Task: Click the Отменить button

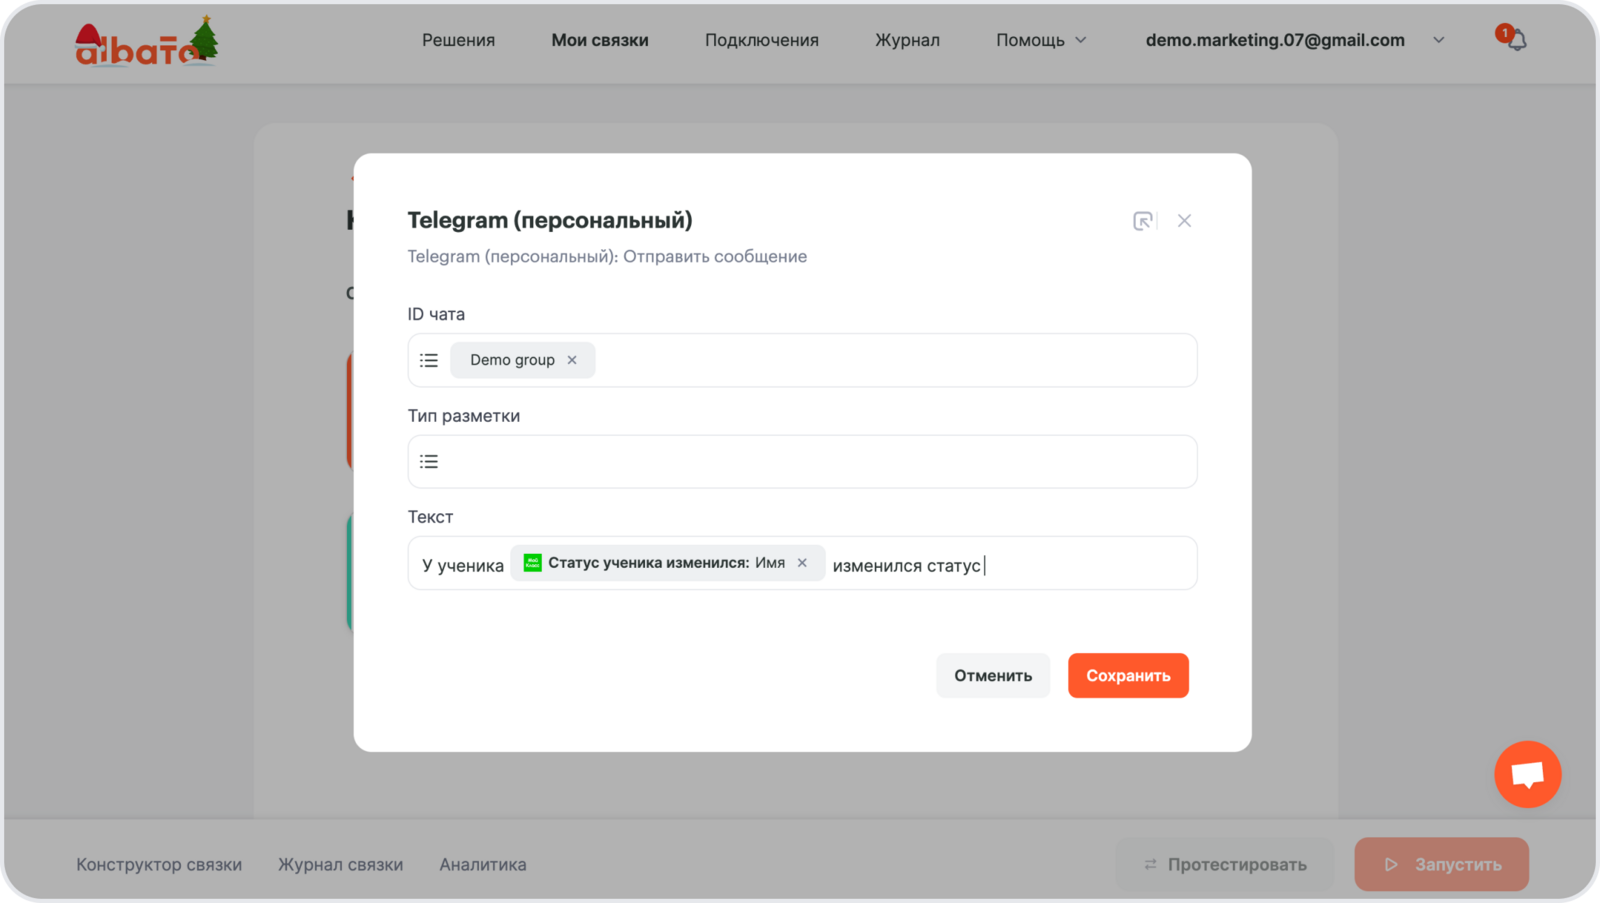Action: (992, 676)
